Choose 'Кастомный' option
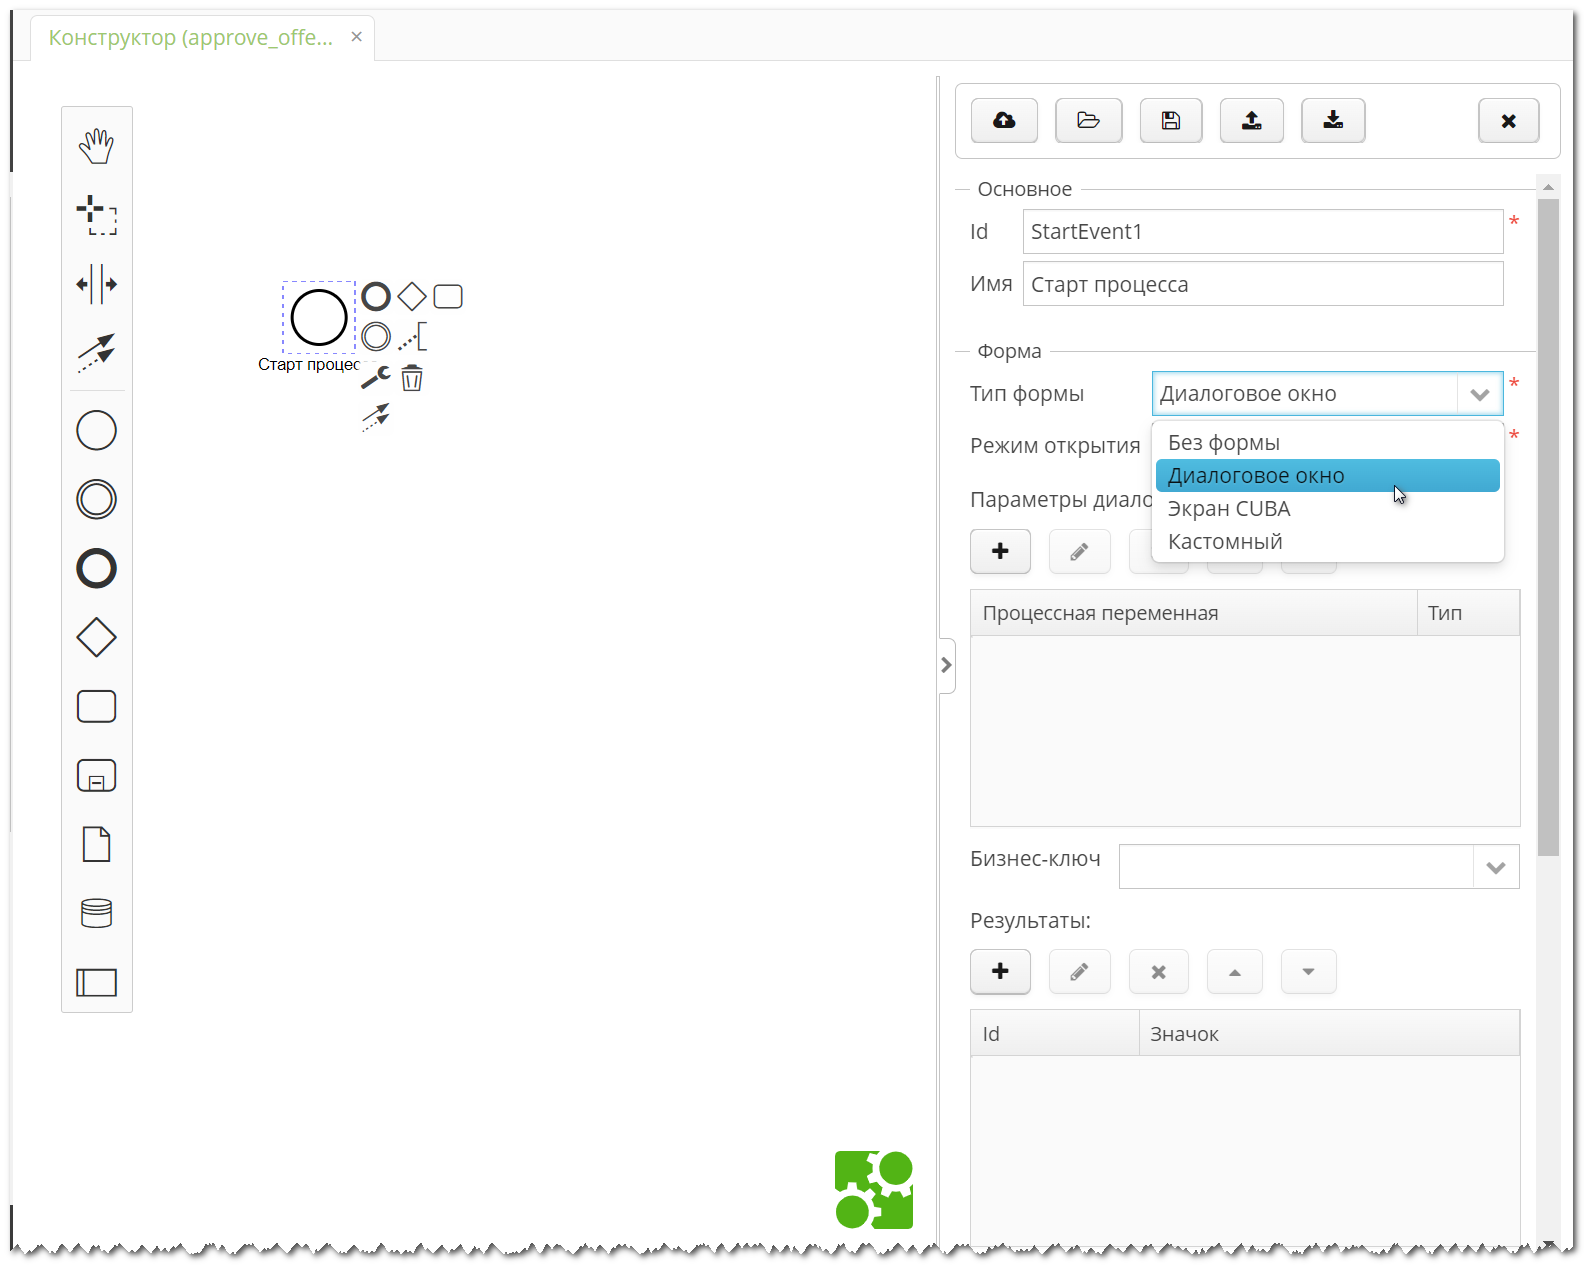This screenshot has height=1271, width=1584. click(1327, 542)
